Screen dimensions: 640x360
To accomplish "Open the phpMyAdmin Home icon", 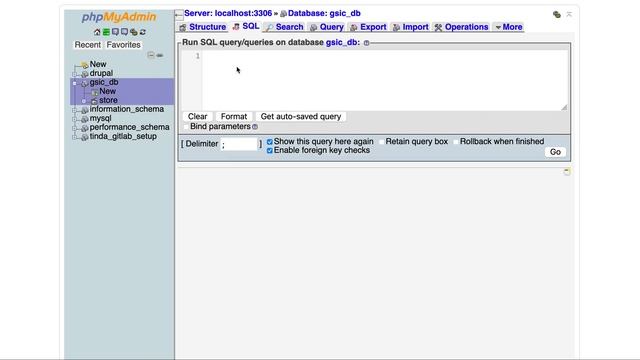I will [x=97, y=32].
